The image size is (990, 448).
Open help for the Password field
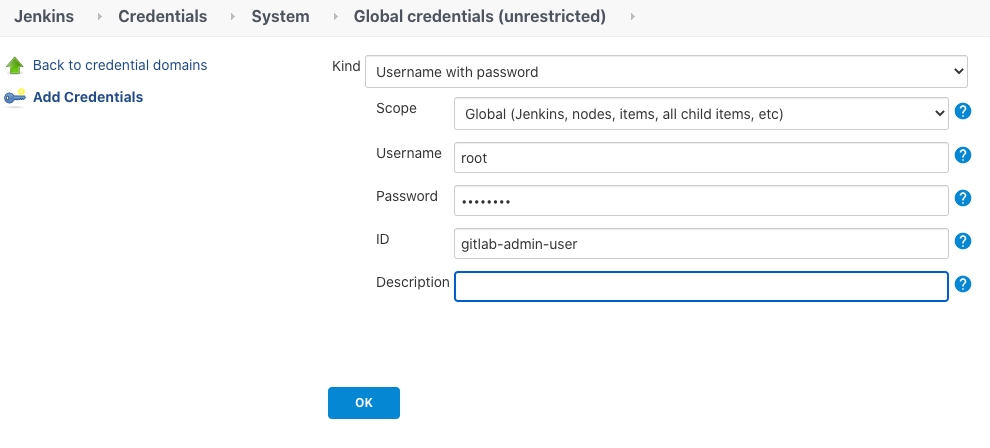[x=963, y=198]
